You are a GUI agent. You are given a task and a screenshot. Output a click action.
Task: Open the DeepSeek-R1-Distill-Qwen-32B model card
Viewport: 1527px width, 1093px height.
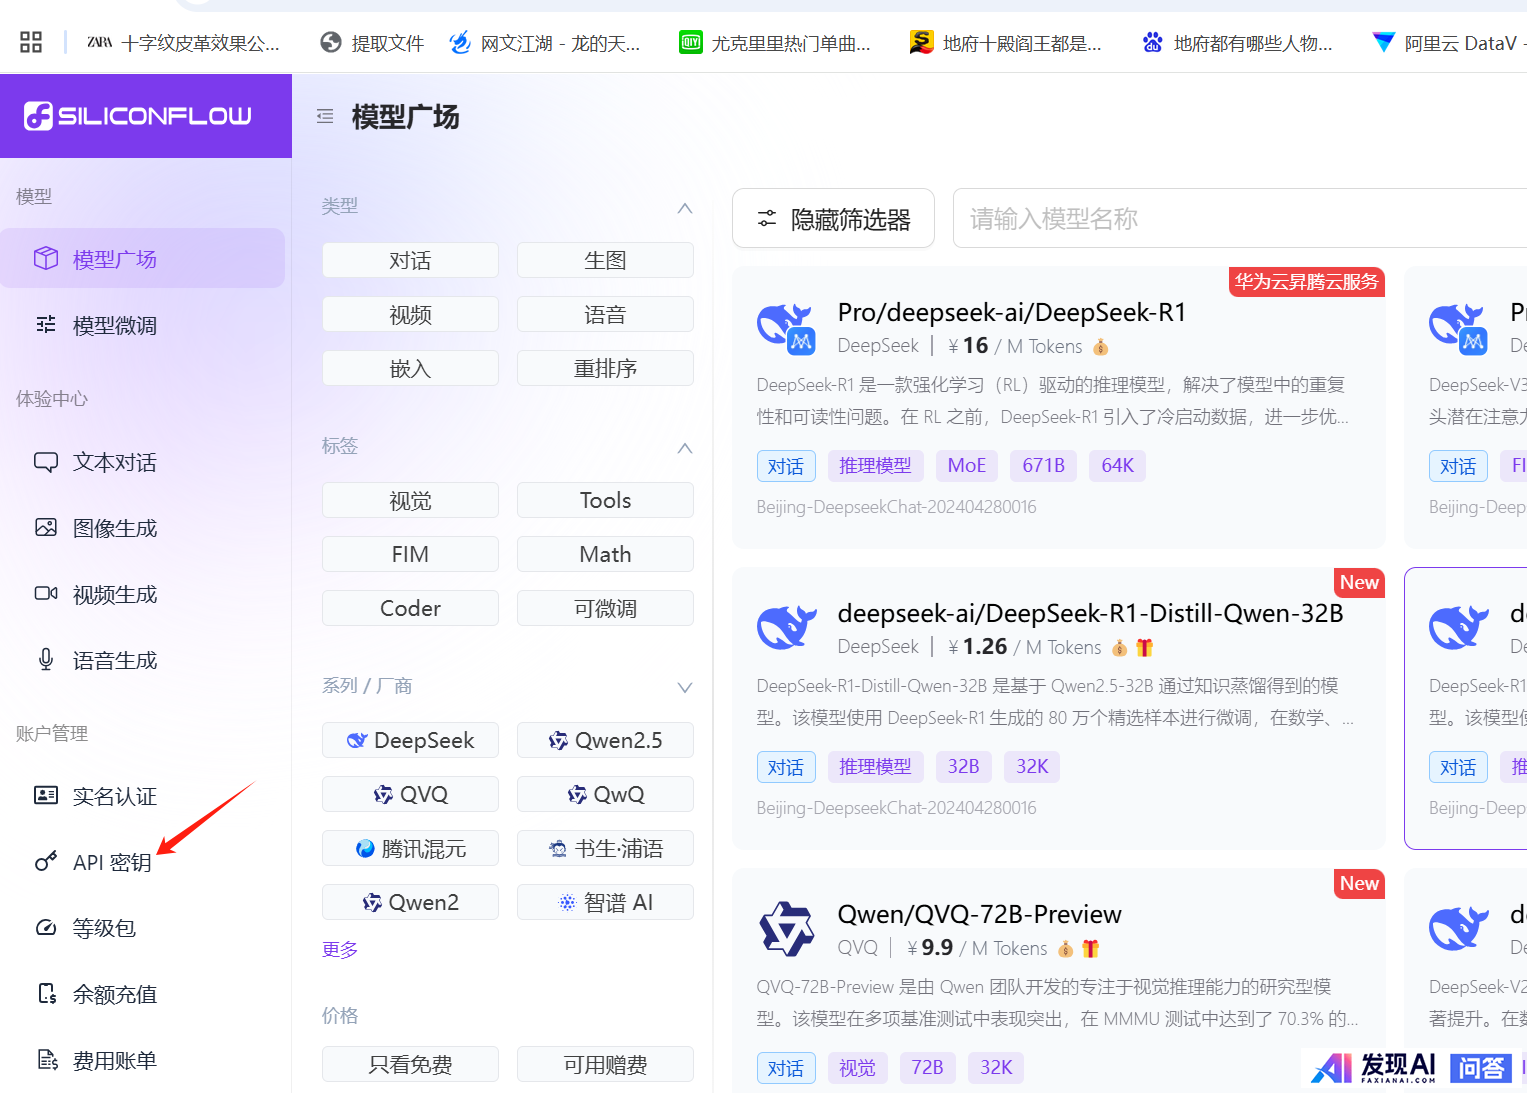[x=1059, y=709]
